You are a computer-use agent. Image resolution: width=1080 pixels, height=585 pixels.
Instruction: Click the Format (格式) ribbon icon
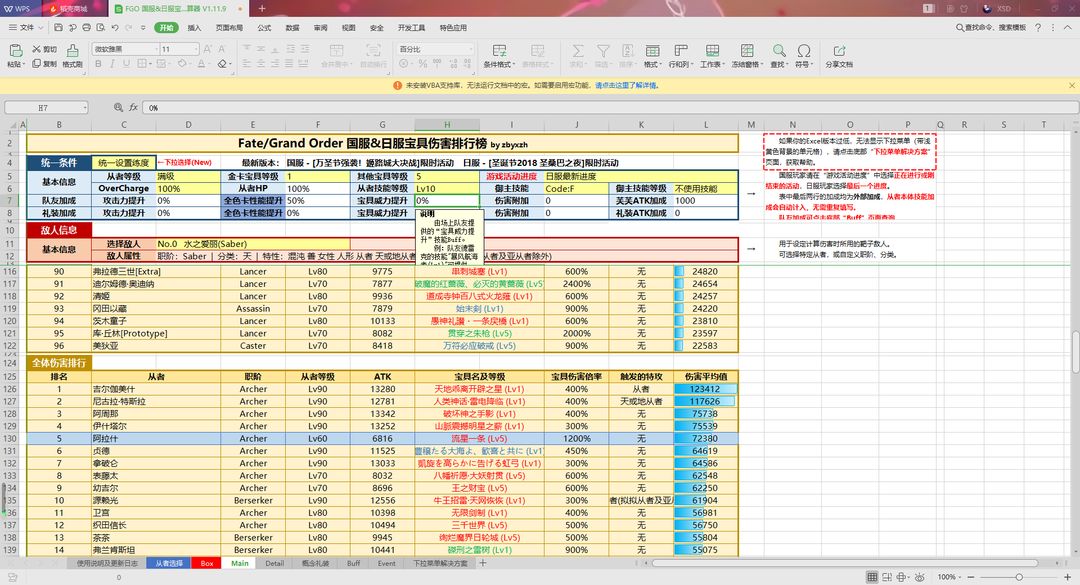click(x=652, y=50)
